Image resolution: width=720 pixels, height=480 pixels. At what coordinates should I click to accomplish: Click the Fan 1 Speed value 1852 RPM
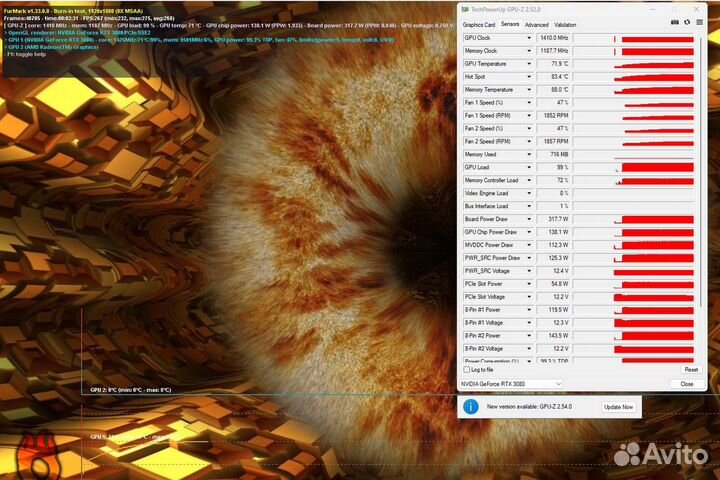pyautogui.click(x=553, y=116)
